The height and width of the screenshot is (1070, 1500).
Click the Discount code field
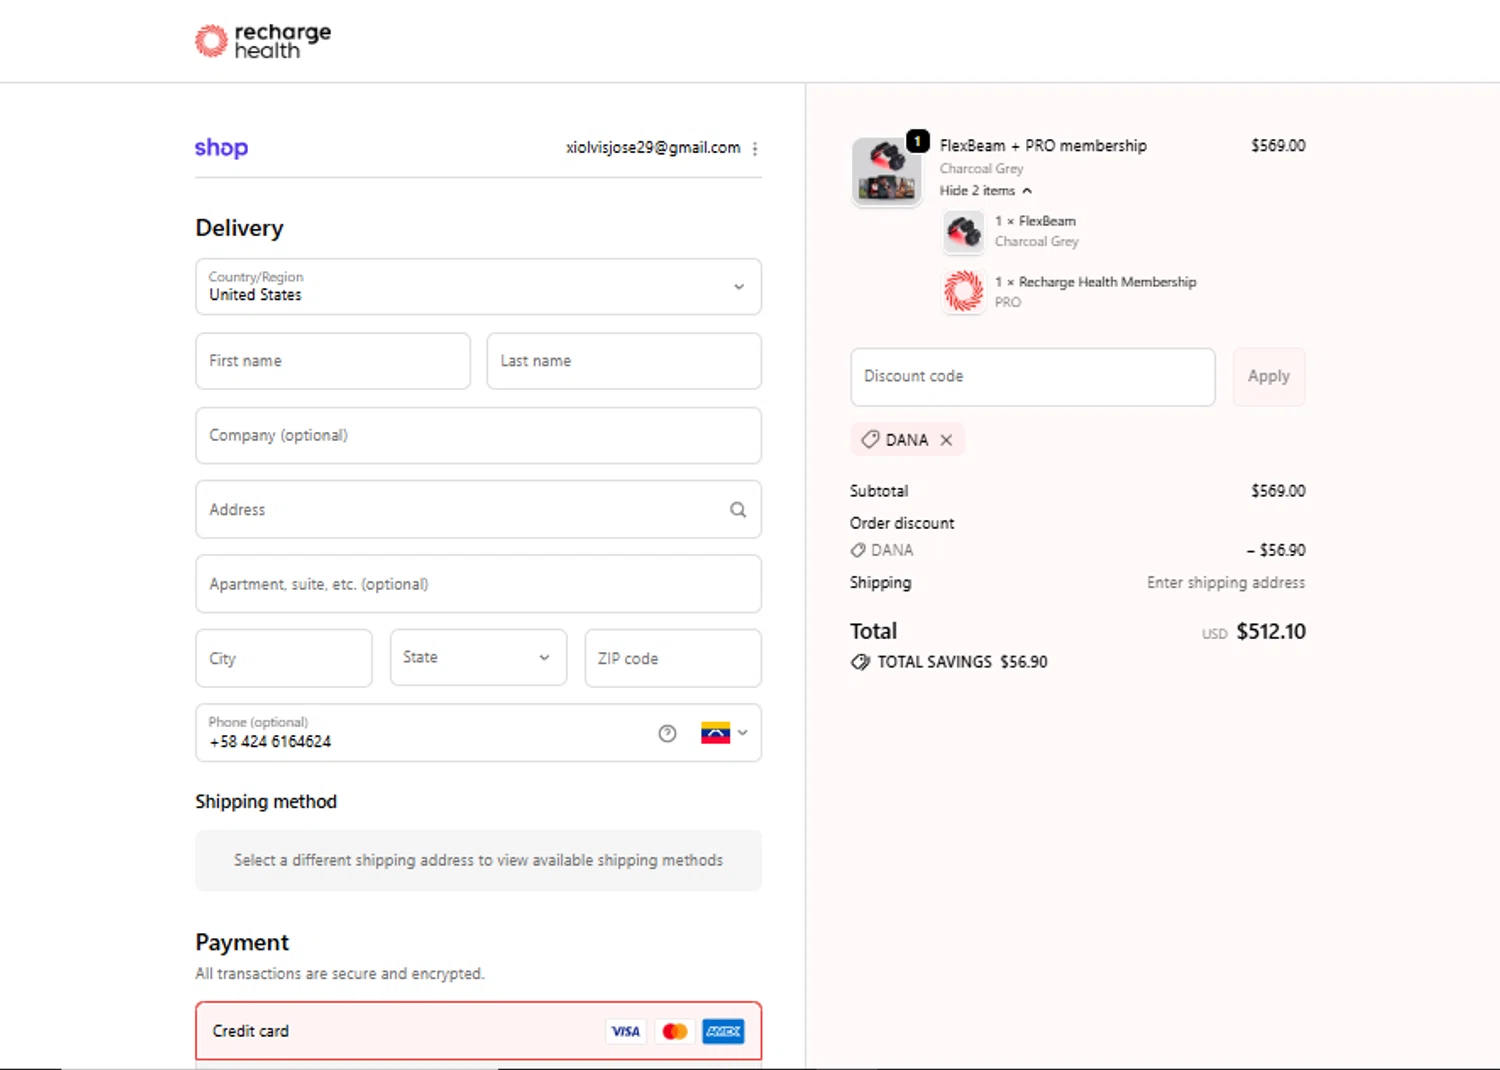click(x=1033, y=377)
